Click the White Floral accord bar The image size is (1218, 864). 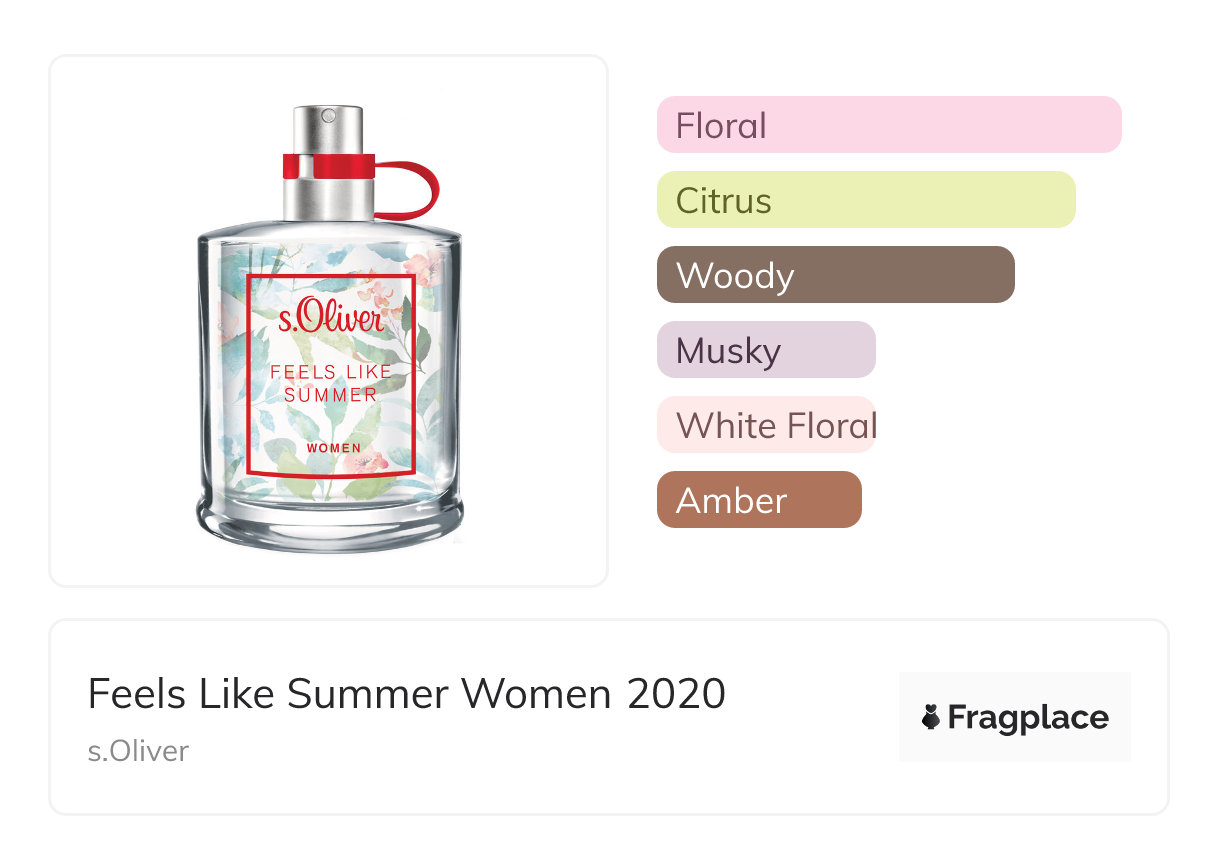pos(765,425)
